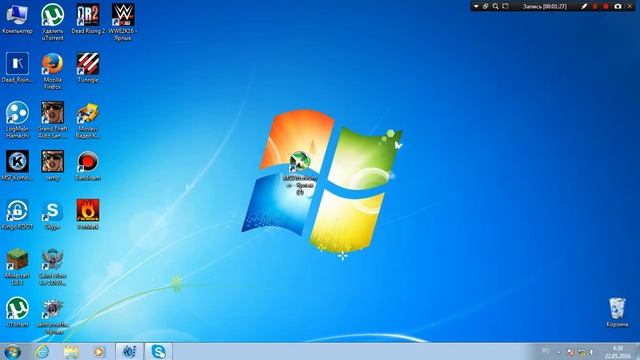Select the FurMark desktop icon
The width and height of the screenshot is (640, 360).
pos(88,214)
